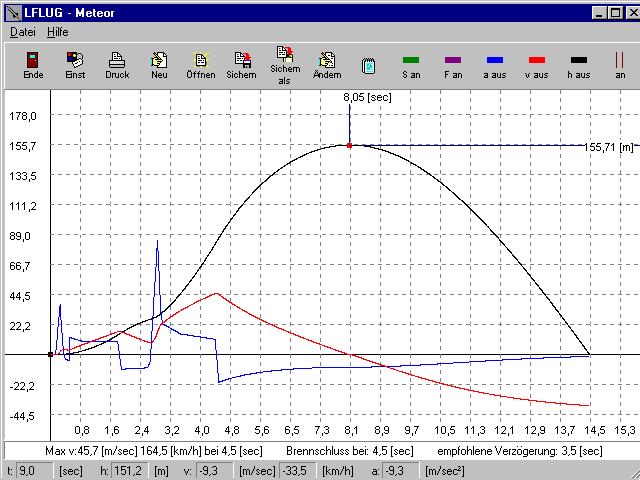Viewport: 640px width, 480px height.
Task: Hide the blue acceleration curve (a aus)
Action: (x=494, y=66)
